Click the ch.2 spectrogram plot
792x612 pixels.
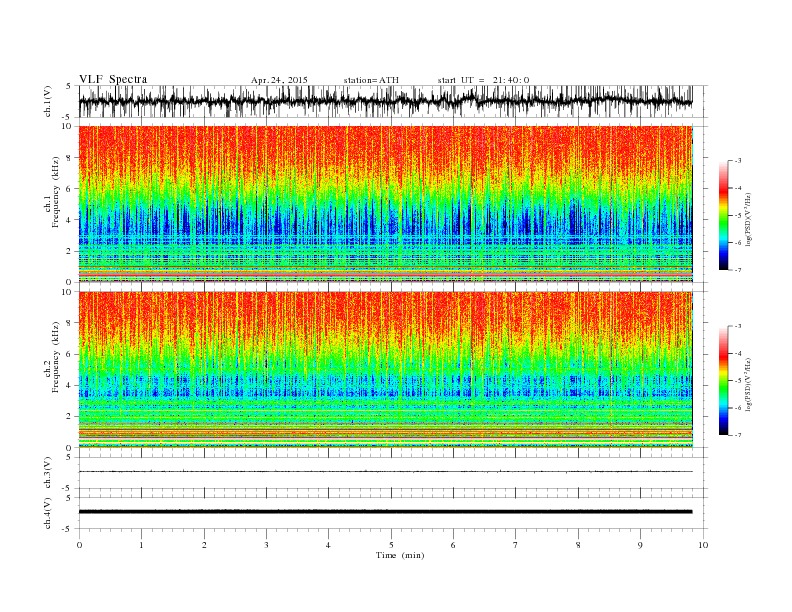[x=386, y=370]
